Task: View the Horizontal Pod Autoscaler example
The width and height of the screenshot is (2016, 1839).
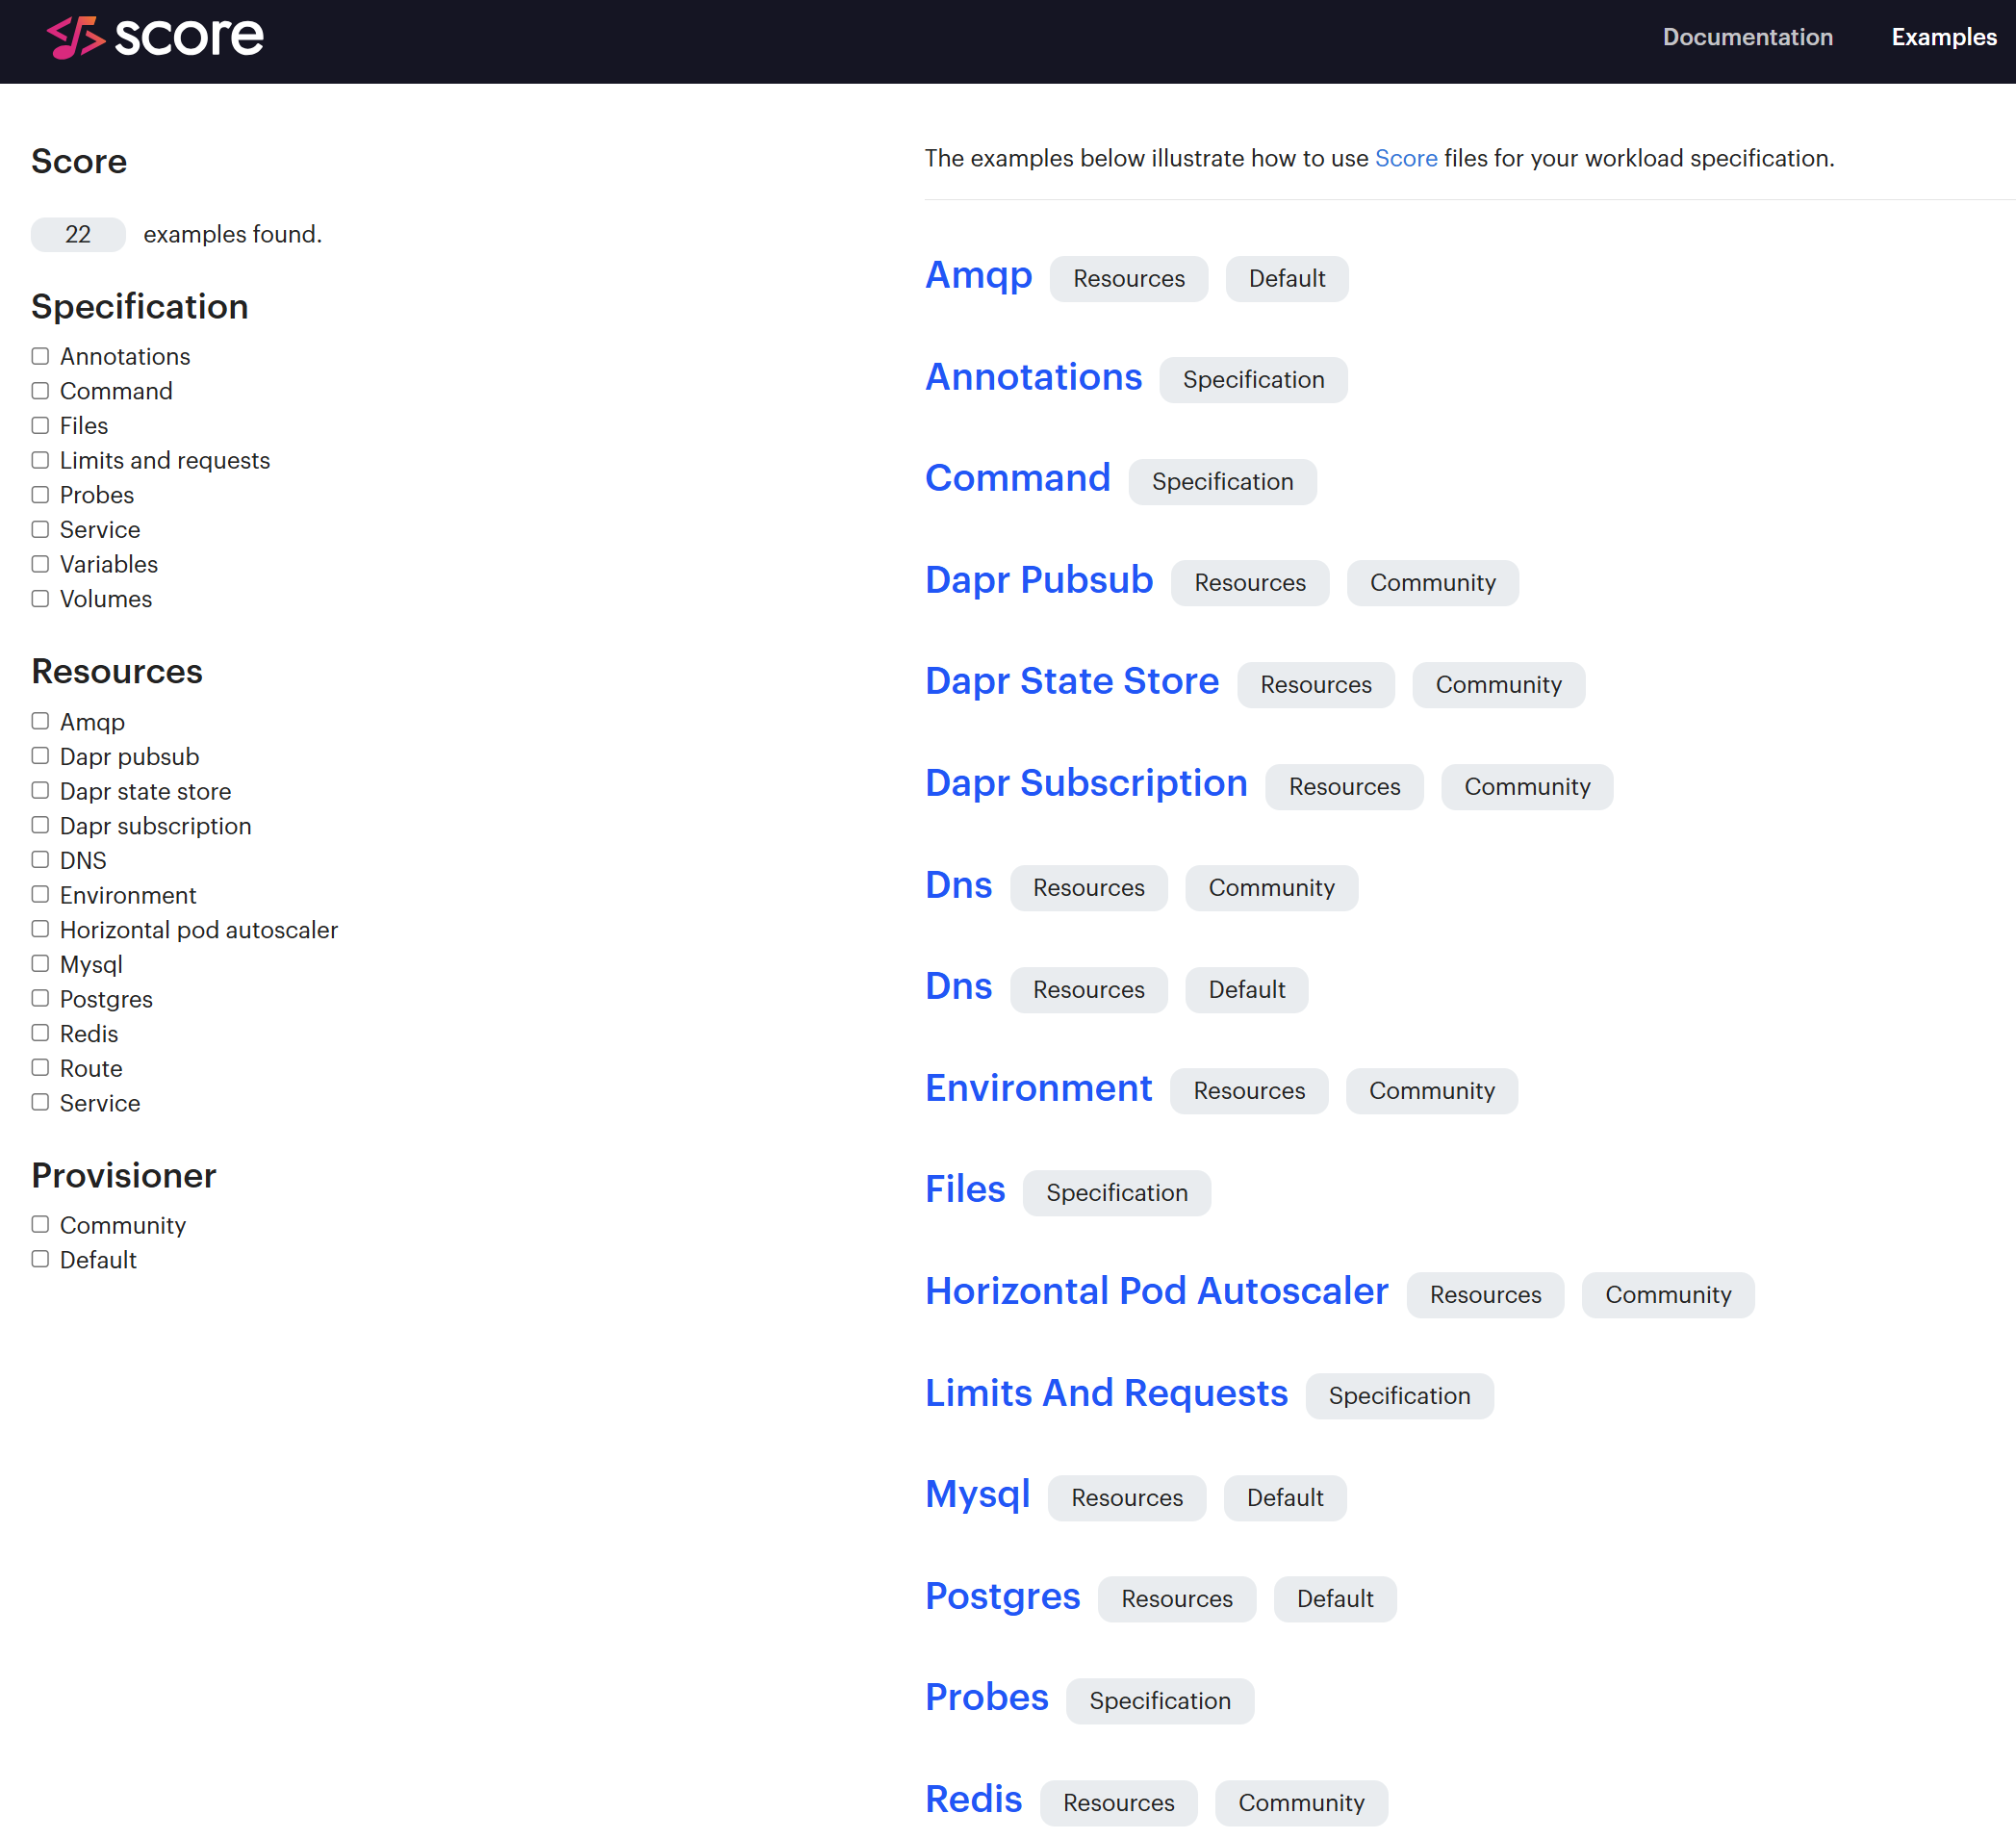Action: pyautogui.click(x=1156, y=1291)
